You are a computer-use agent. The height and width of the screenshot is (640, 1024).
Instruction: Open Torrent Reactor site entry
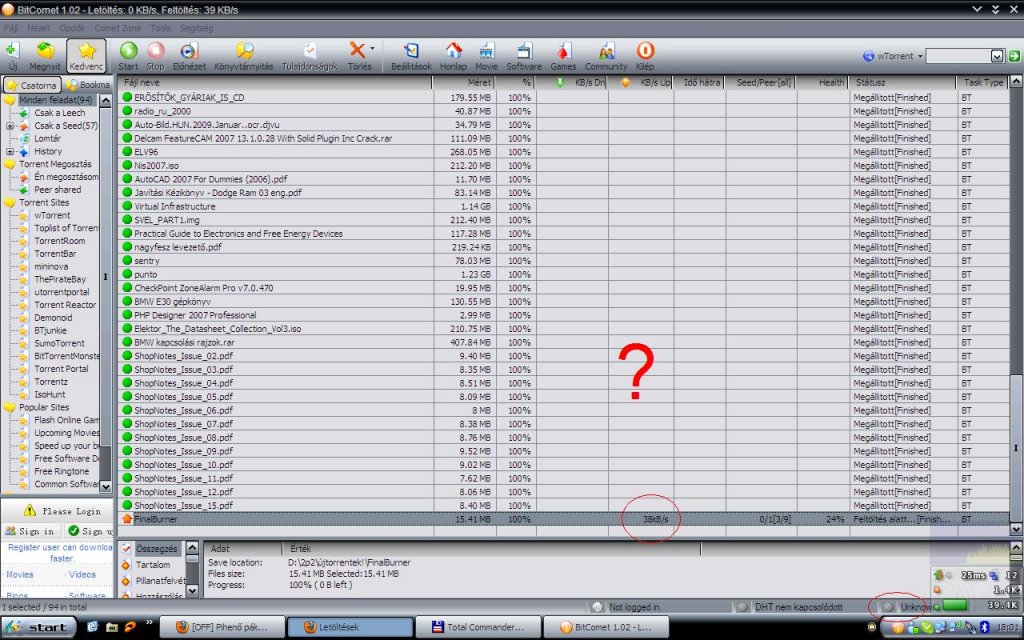click(65, 305)
